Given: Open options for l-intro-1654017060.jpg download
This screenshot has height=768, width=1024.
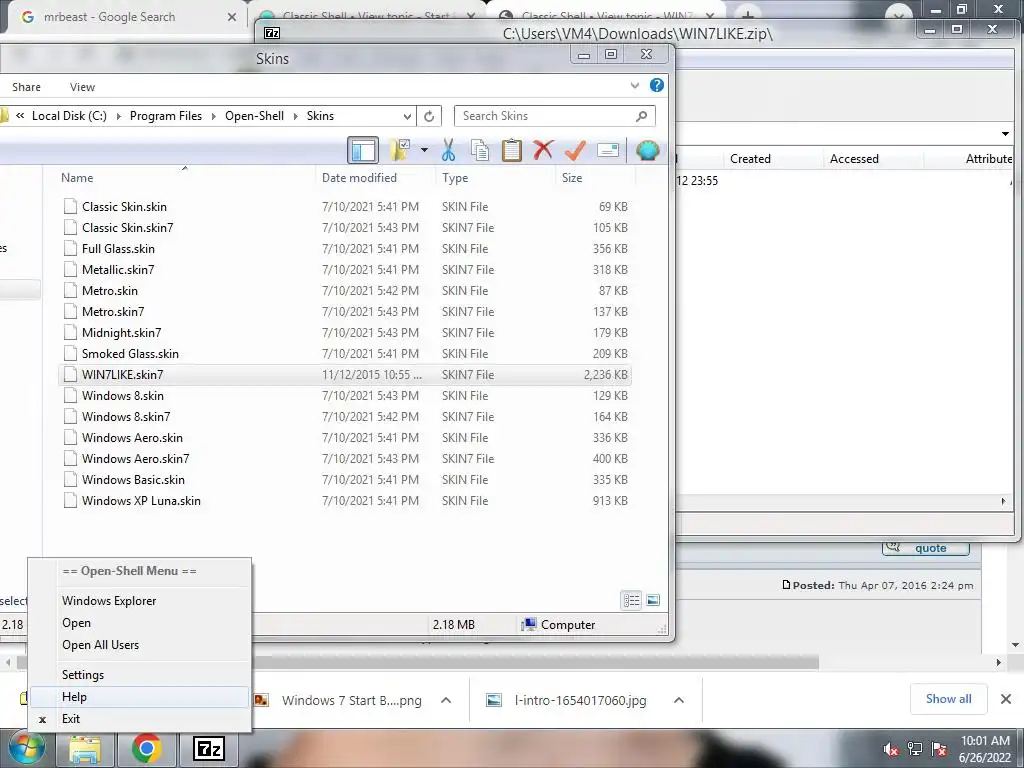Looking at the screenshot, I should tap(679, 701).
